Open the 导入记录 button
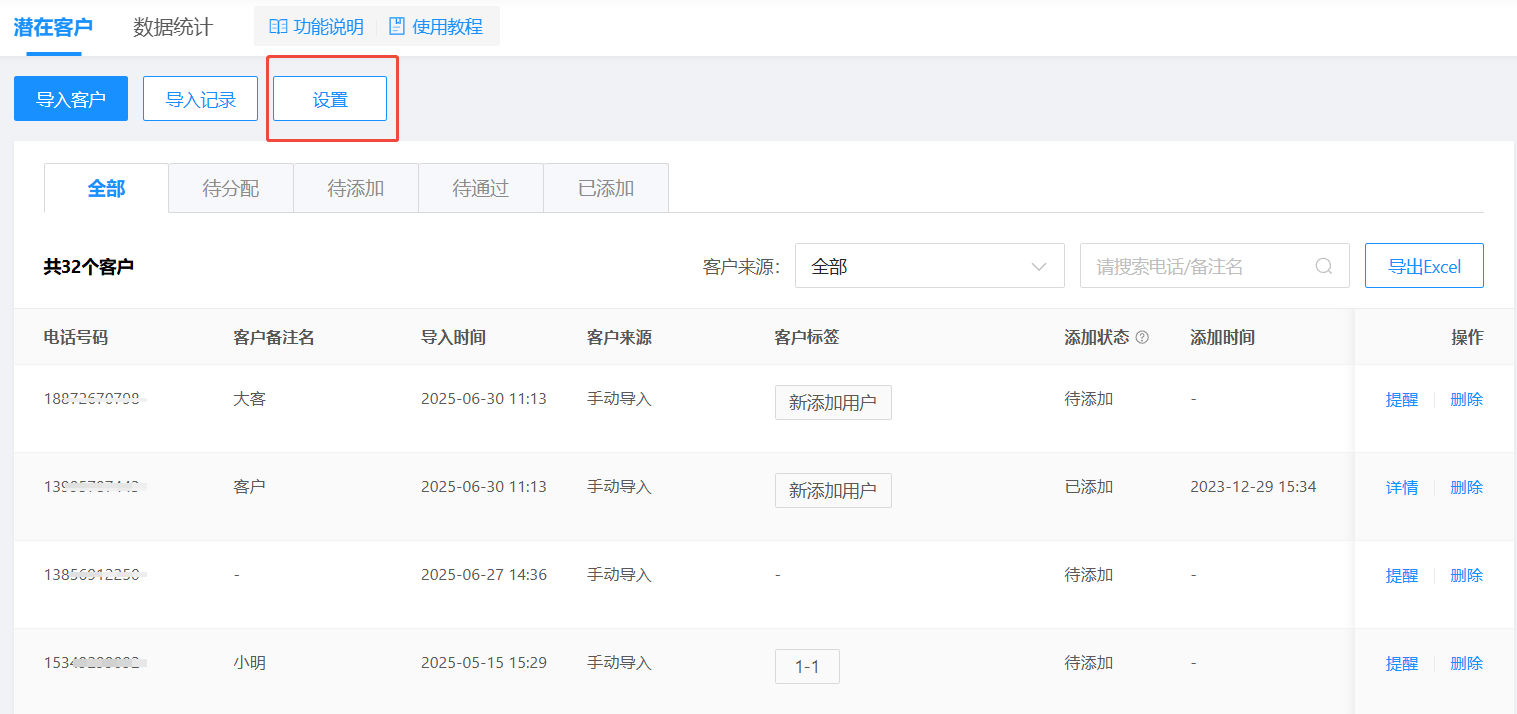 [200, 99]
